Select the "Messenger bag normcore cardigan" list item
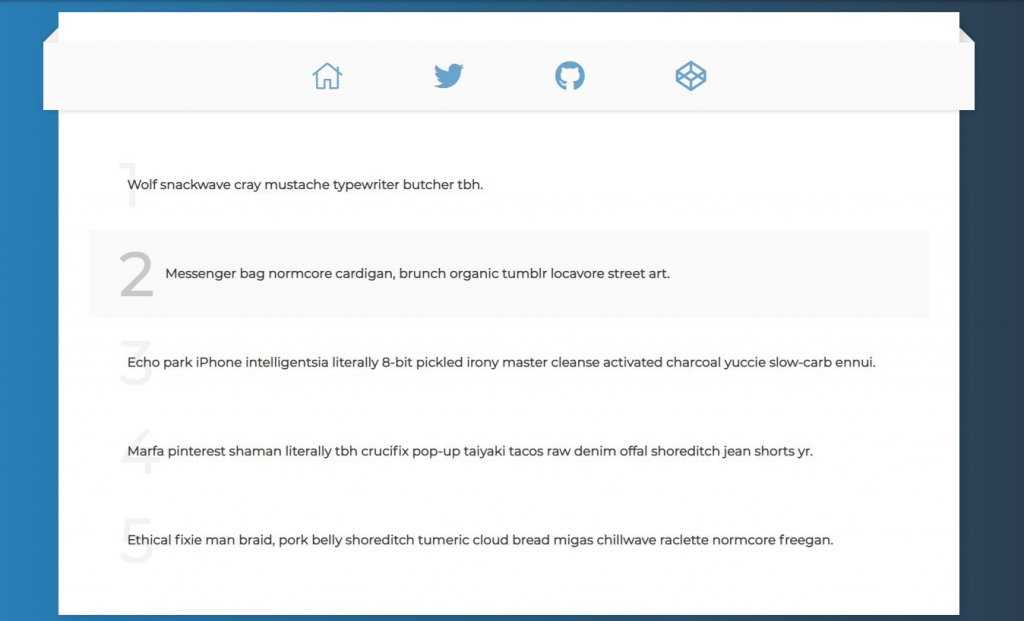Image resolution: width=1024 pixels, height=621 pixels. point(417,274)
